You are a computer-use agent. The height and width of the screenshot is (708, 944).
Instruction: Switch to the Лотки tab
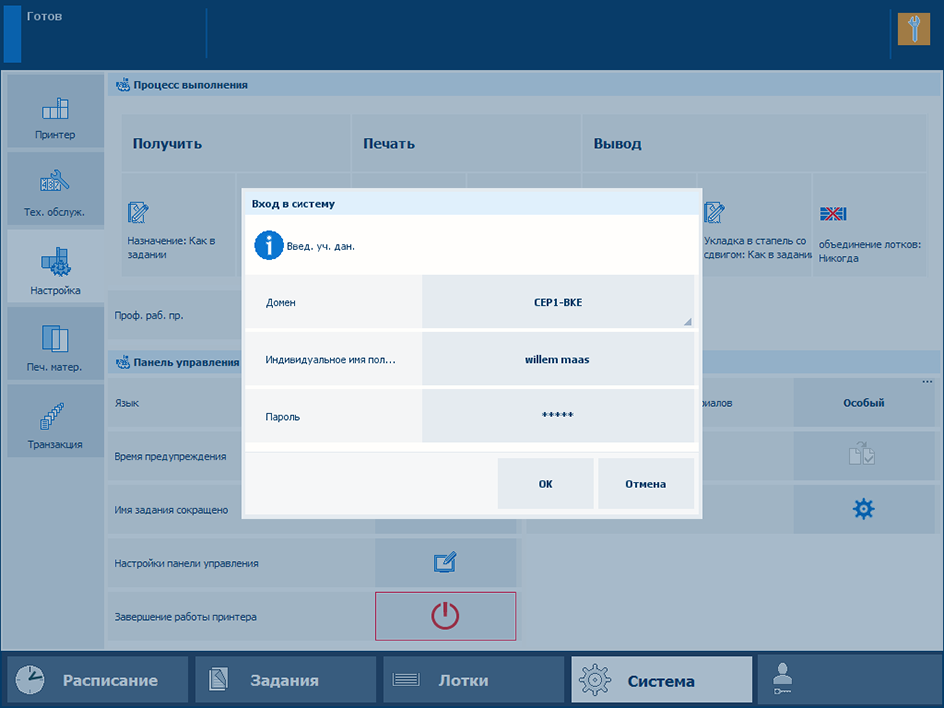[x=473, y=680]
